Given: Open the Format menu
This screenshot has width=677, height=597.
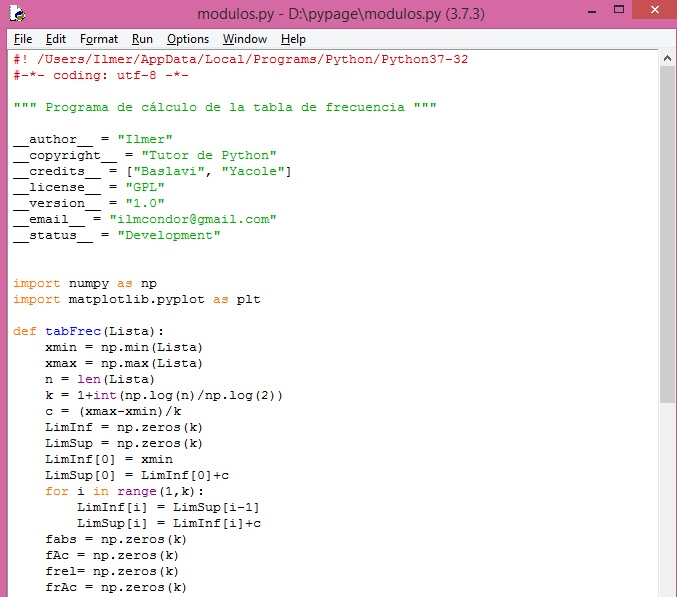Looking at the screenshot, I should pos(99,39).
